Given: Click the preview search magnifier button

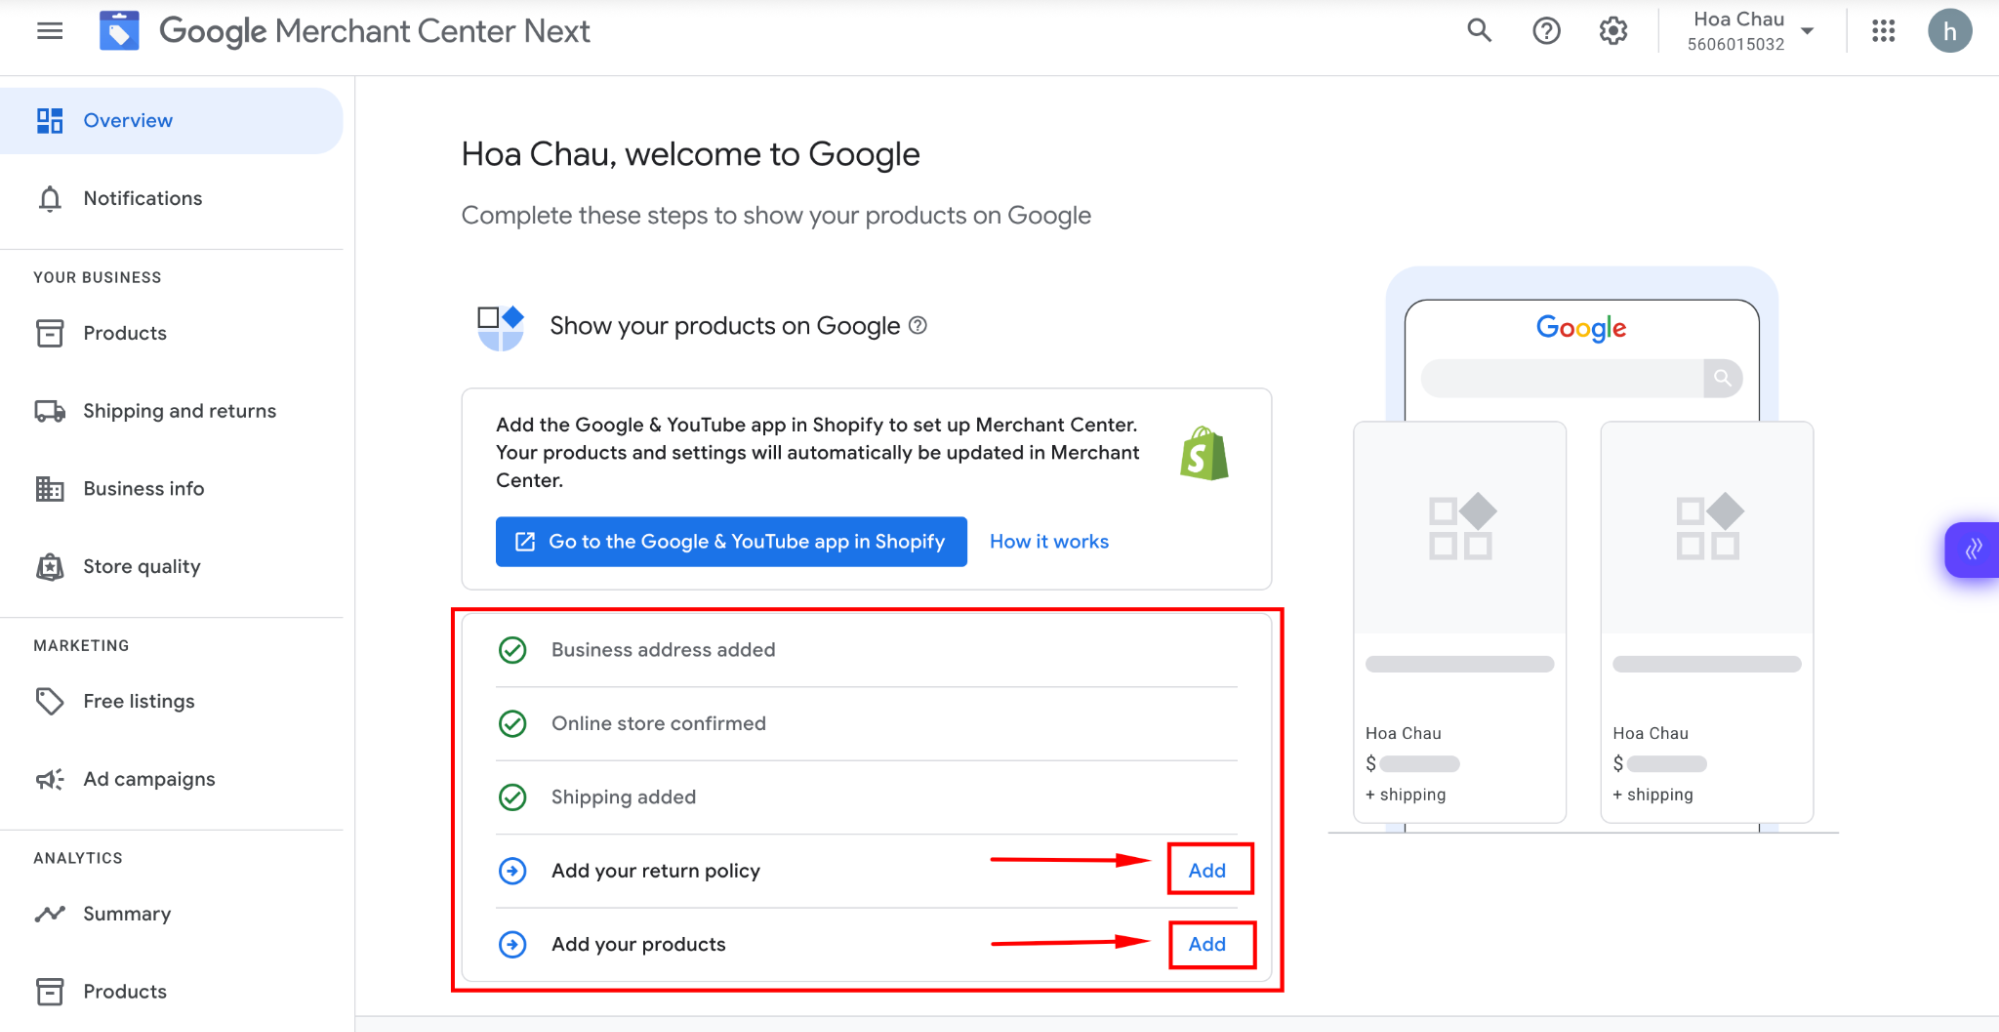Looking at the screenshot, I should coord(1722,378).
